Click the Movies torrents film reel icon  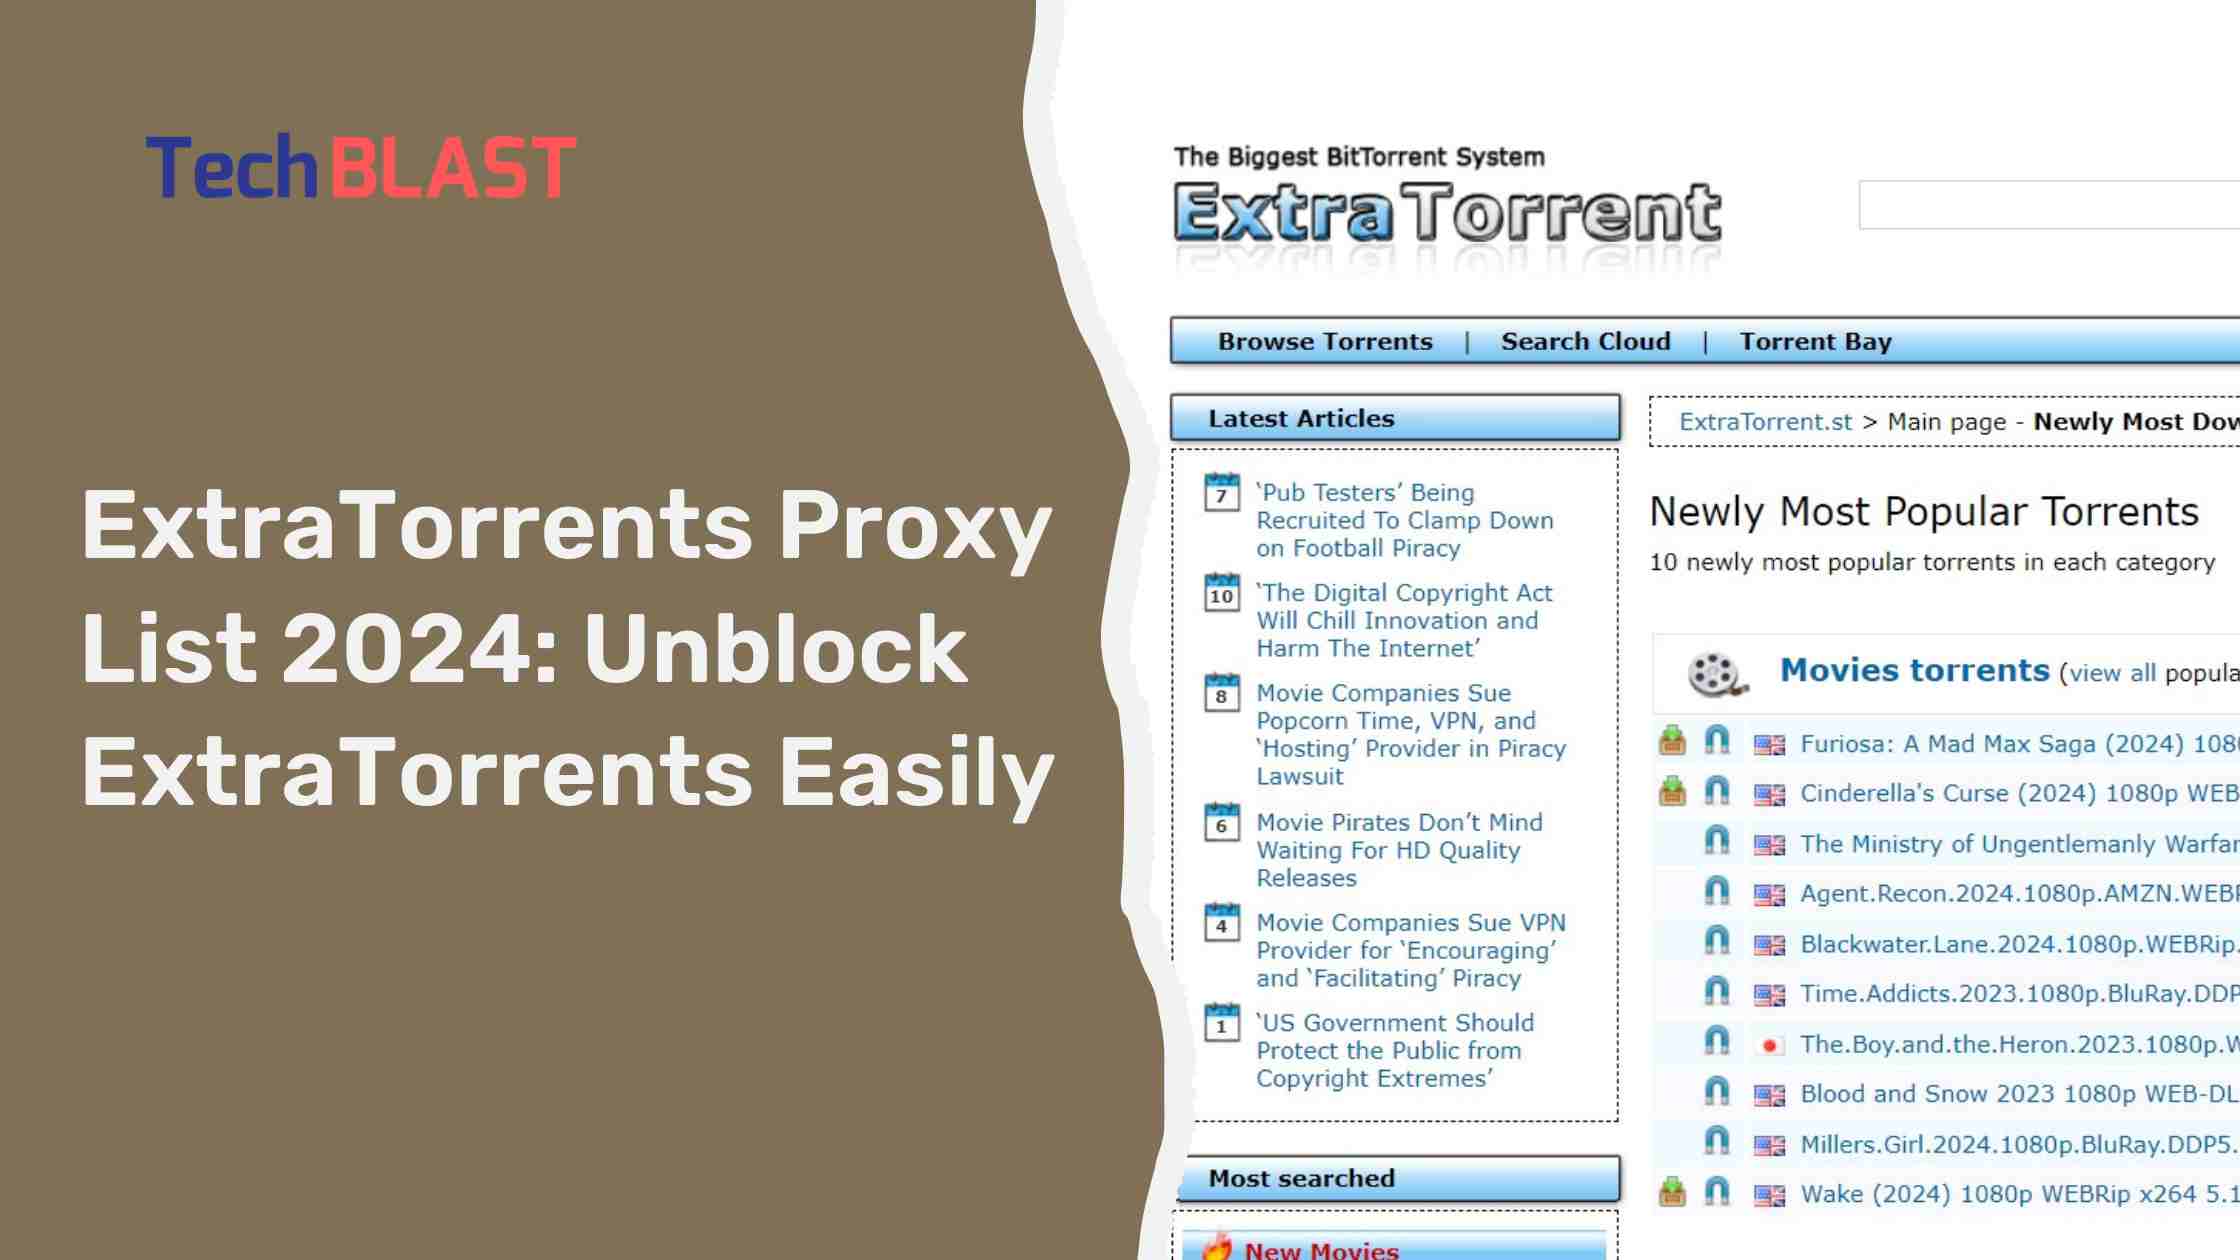click(x=1712, y=671)
